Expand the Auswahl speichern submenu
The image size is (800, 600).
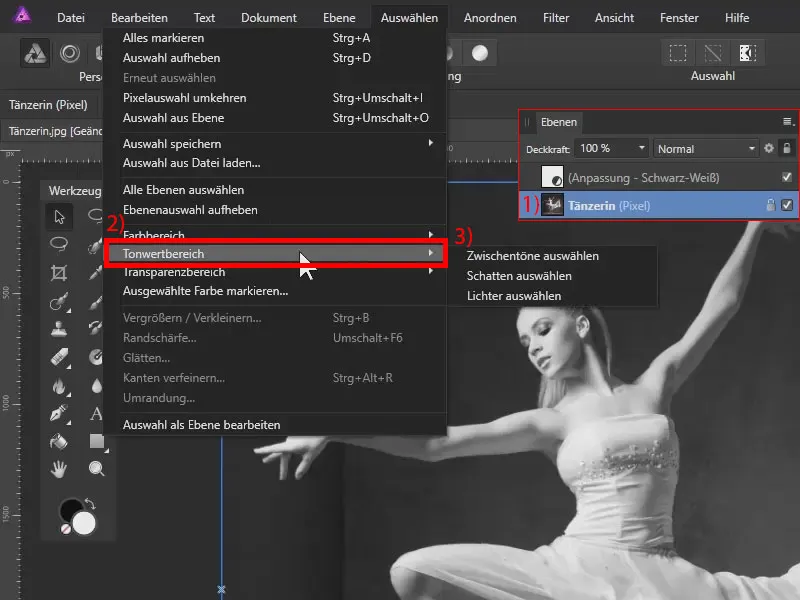(278, 143)
